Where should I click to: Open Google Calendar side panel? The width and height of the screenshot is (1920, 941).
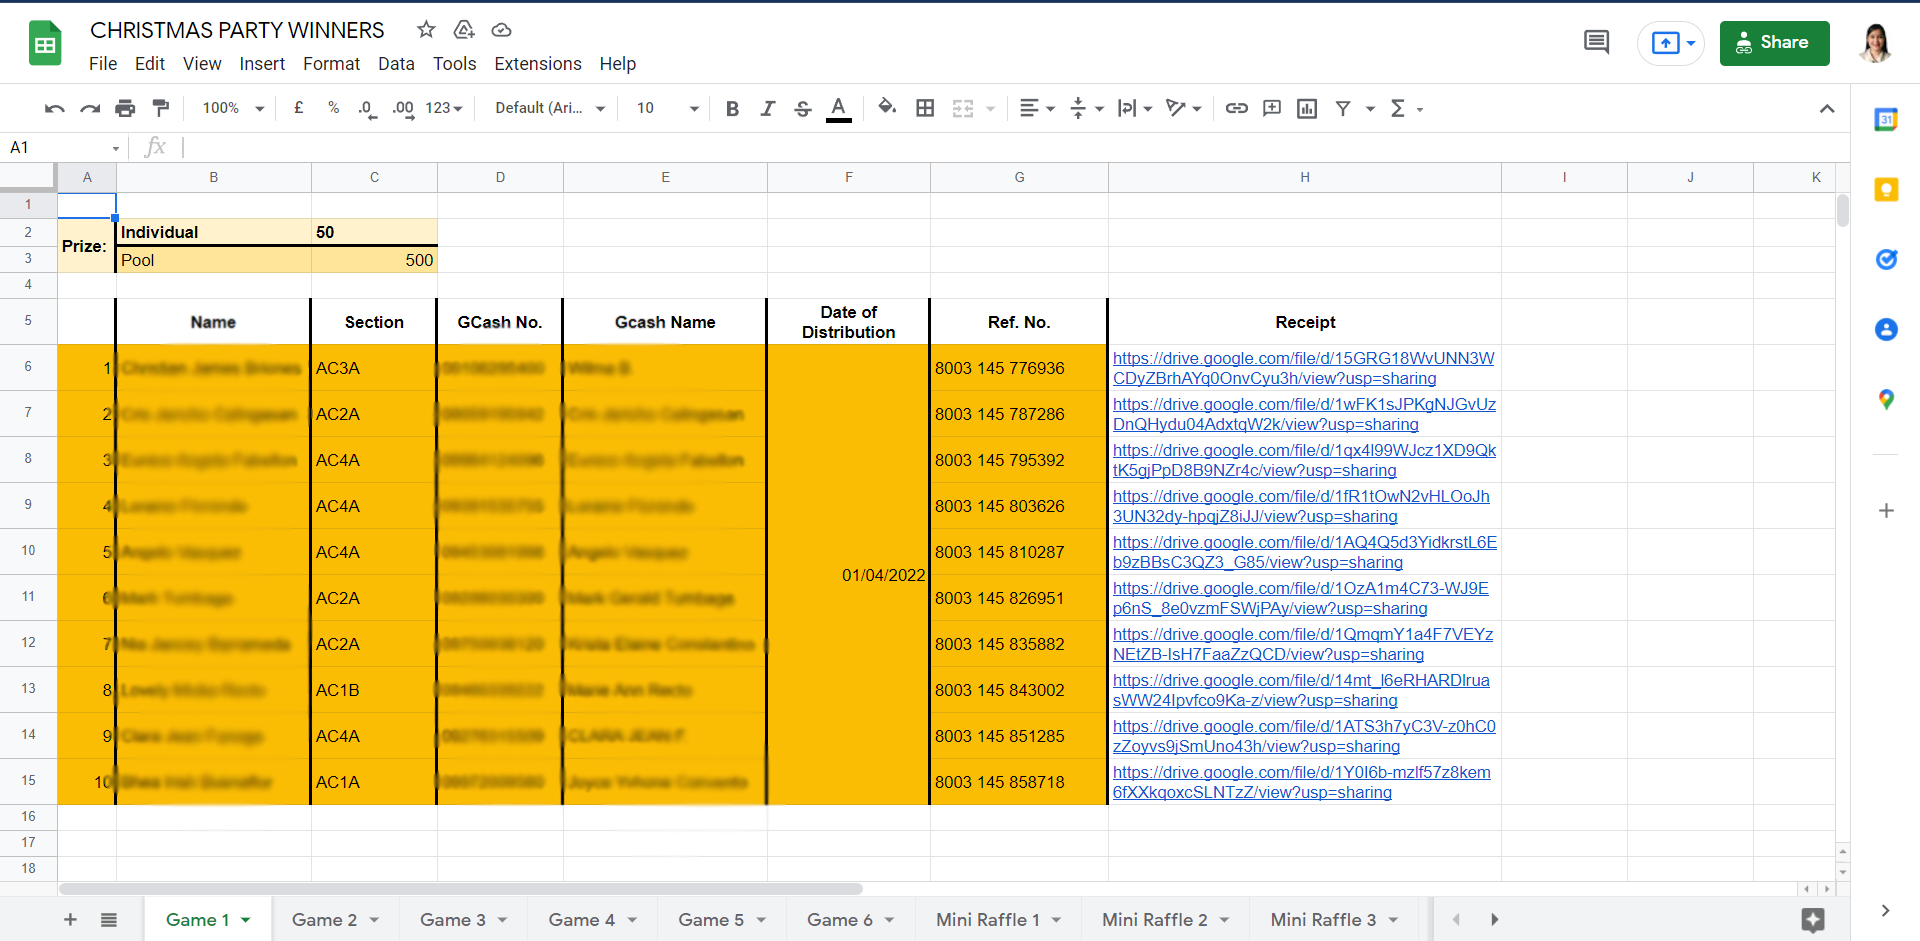coord(1886,119)
